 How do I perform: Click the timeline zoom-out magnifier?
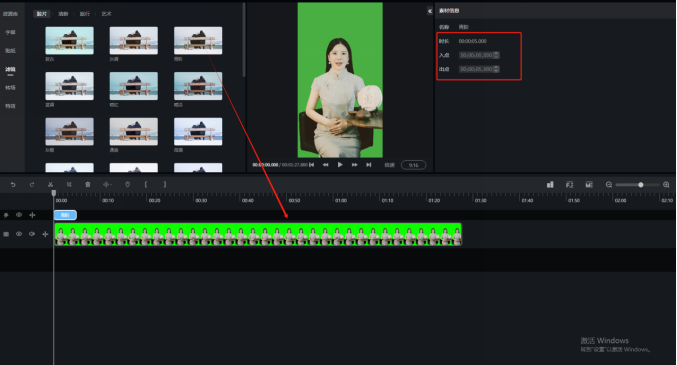click(609, 185)
